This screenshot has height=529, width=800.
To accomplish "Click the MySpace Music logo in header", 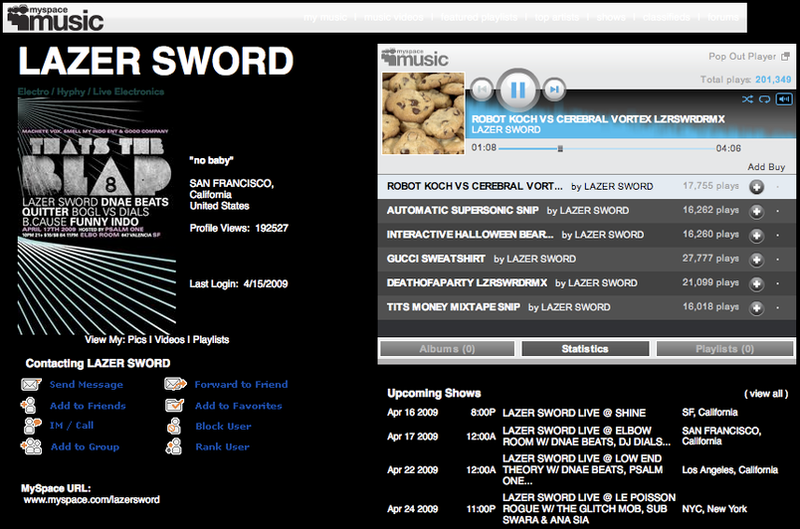I will click(x=55, y=18).
